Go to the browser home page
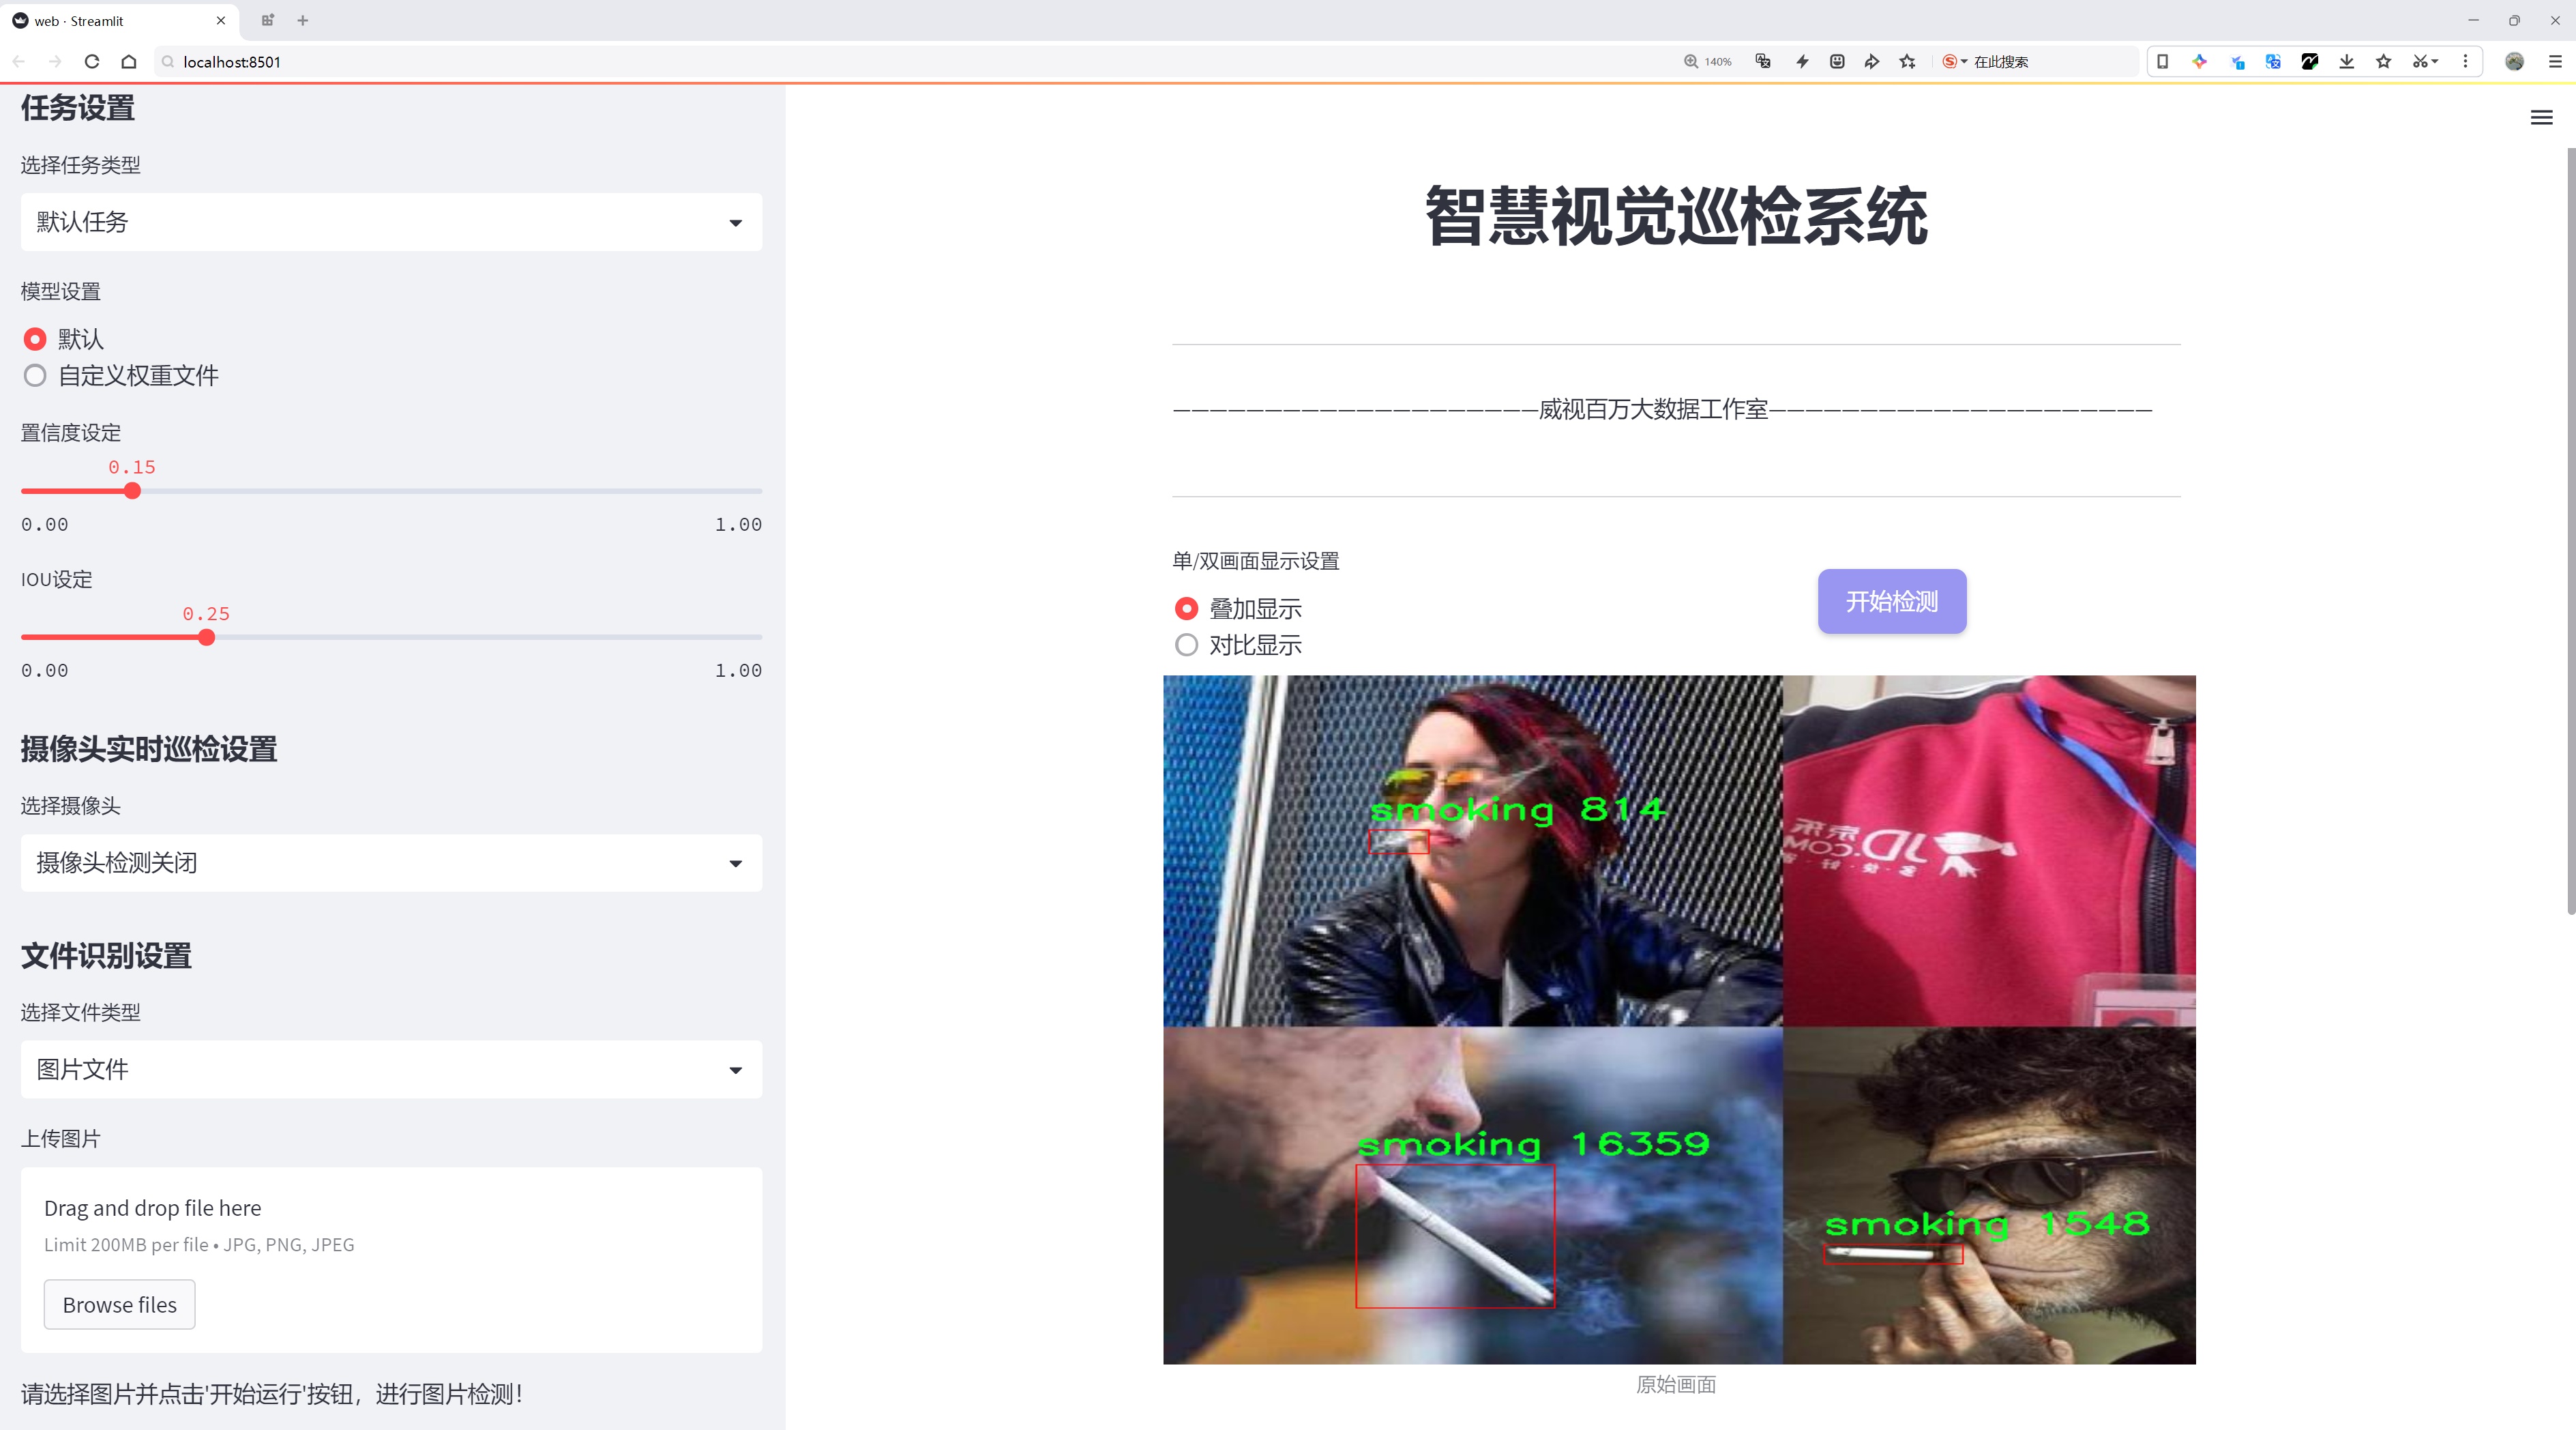The height and width of the screenshot is (1430, 2576). click(129, 61)
